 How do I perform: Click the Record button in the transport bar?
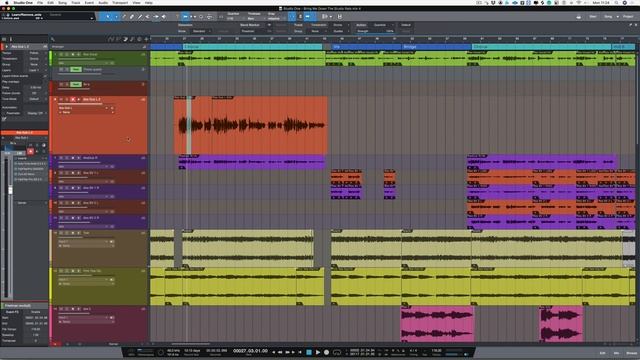tap(327, 352)
